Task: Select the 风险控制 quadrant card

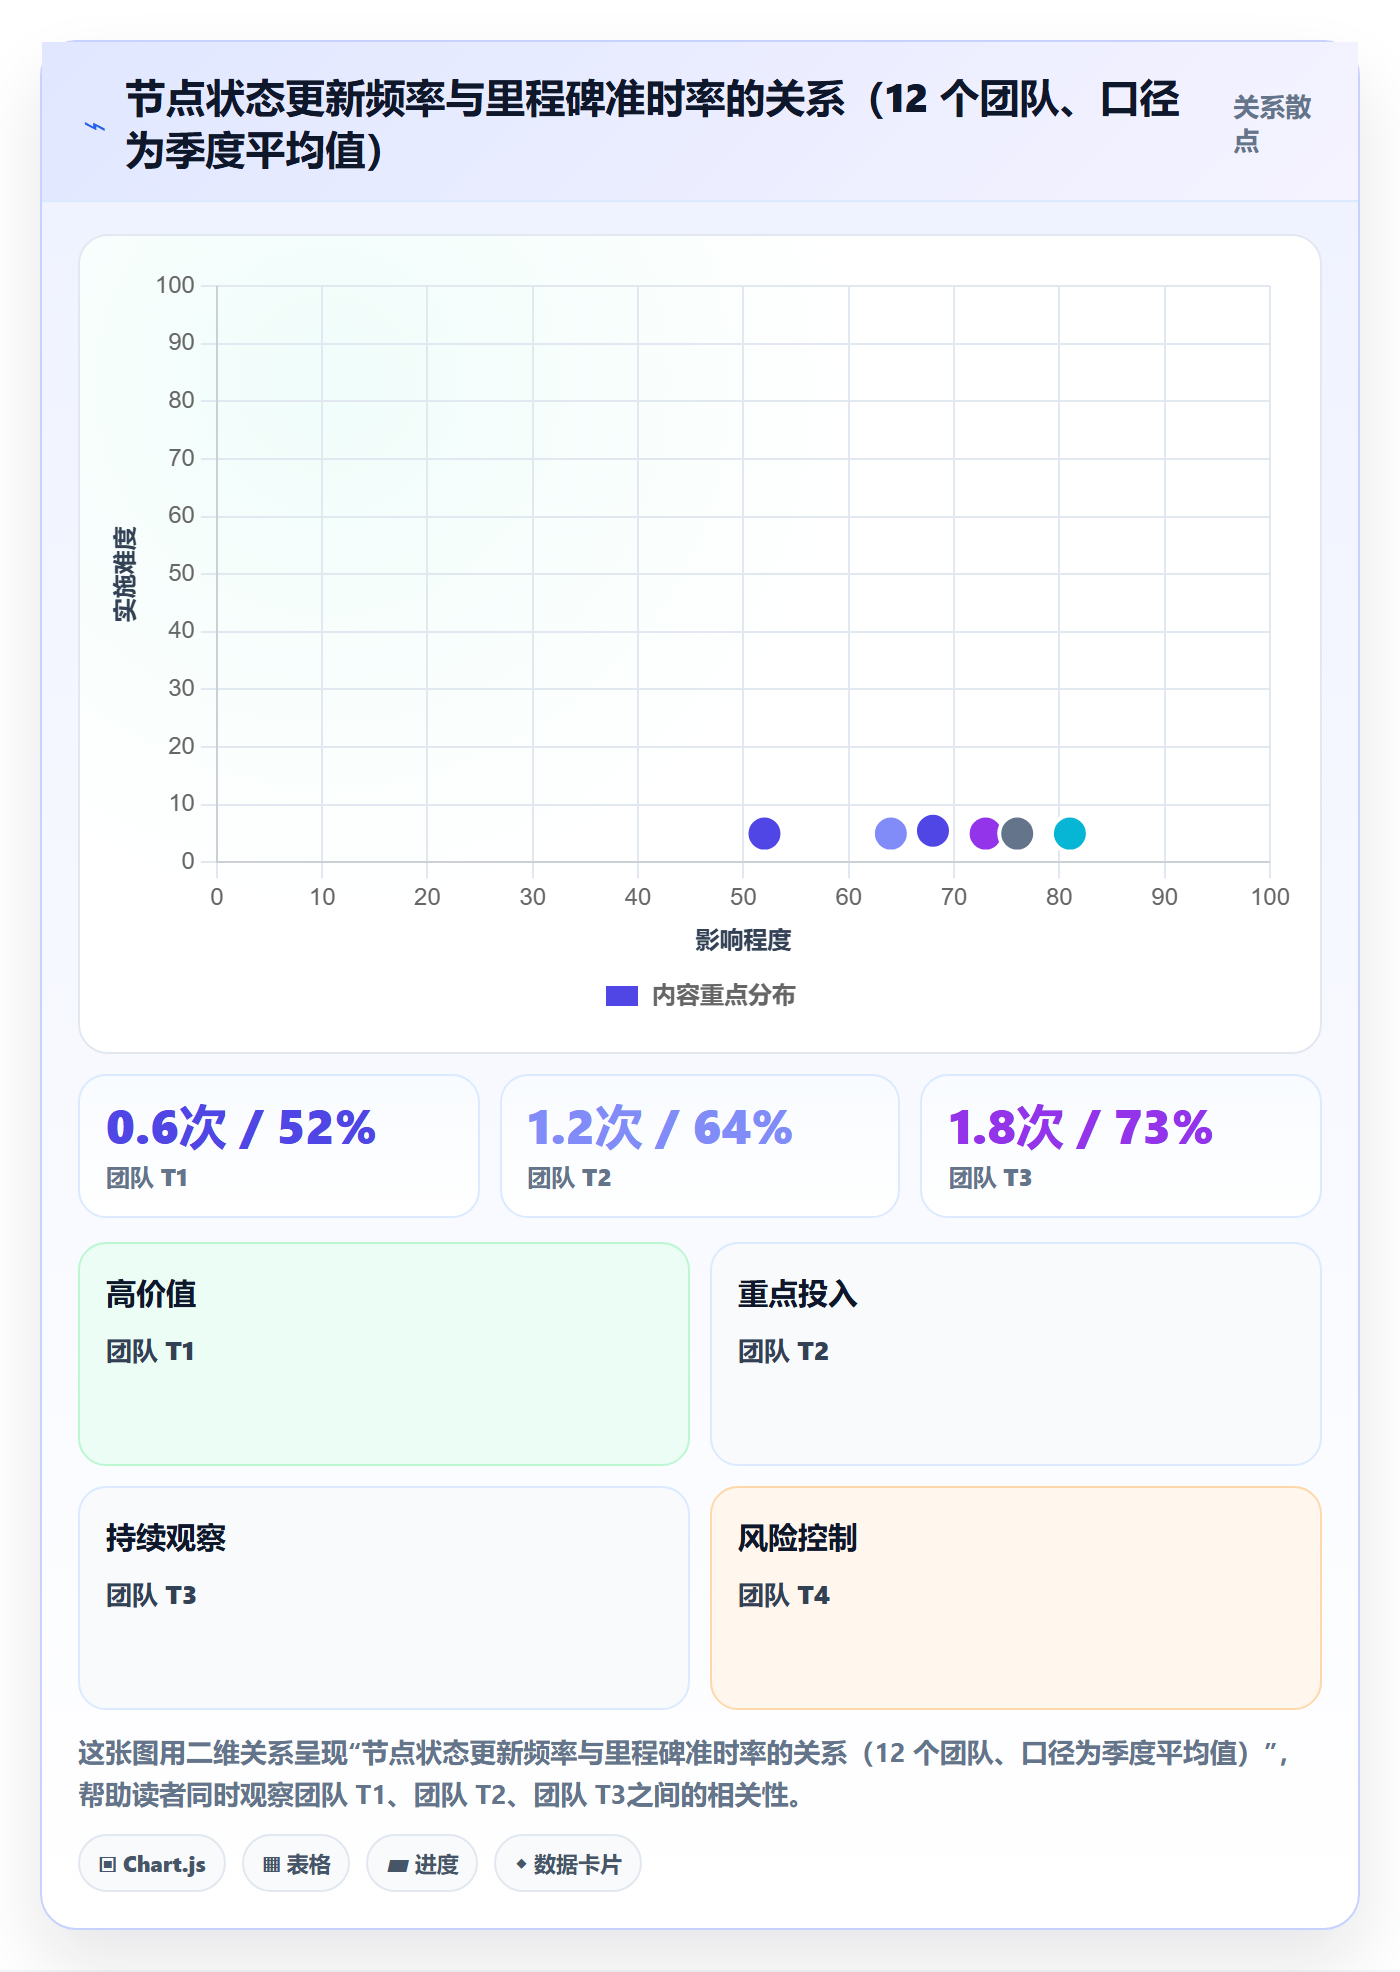Action: pyautogui.click(x=1016, y=1598)
